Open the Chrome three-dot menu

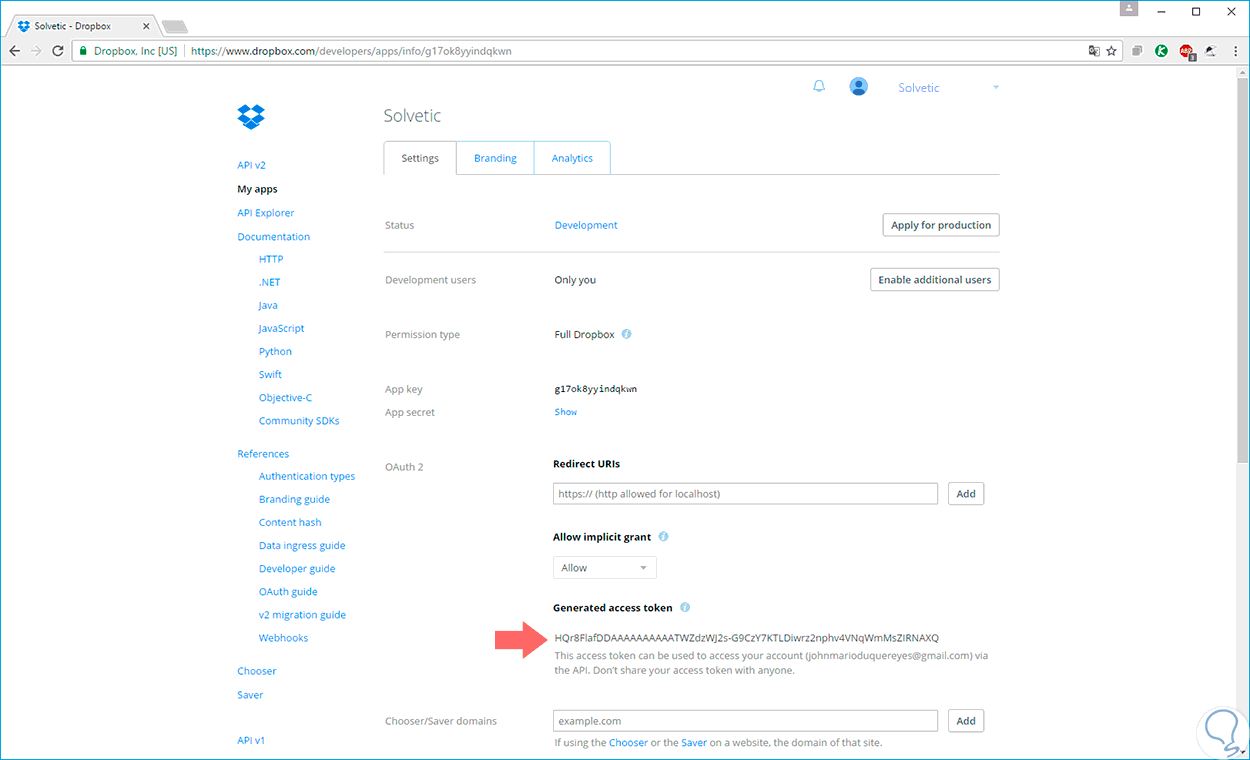point(1237,50)
